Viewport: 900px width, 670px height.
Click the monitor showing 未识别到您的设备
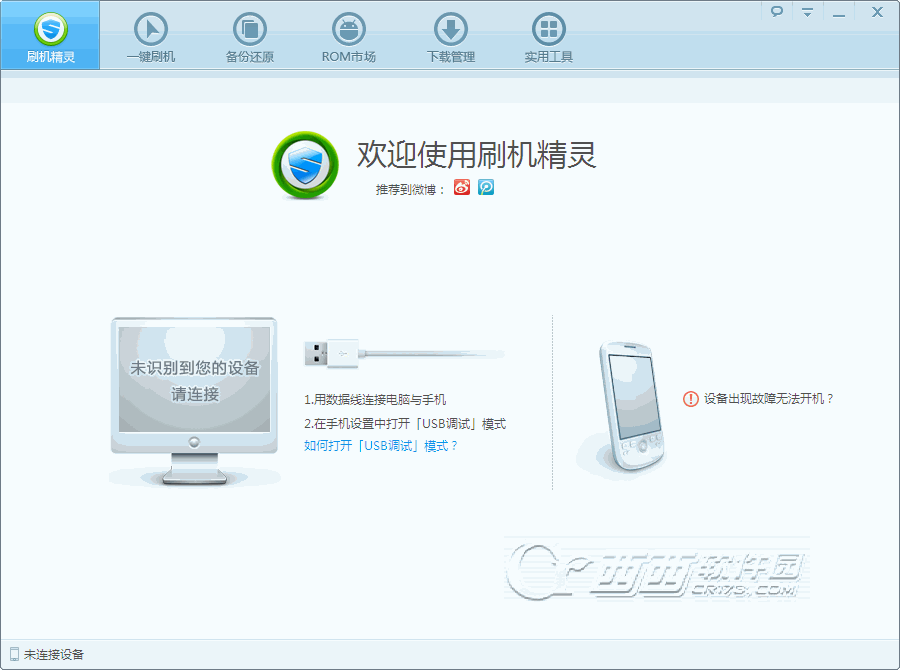195,380
